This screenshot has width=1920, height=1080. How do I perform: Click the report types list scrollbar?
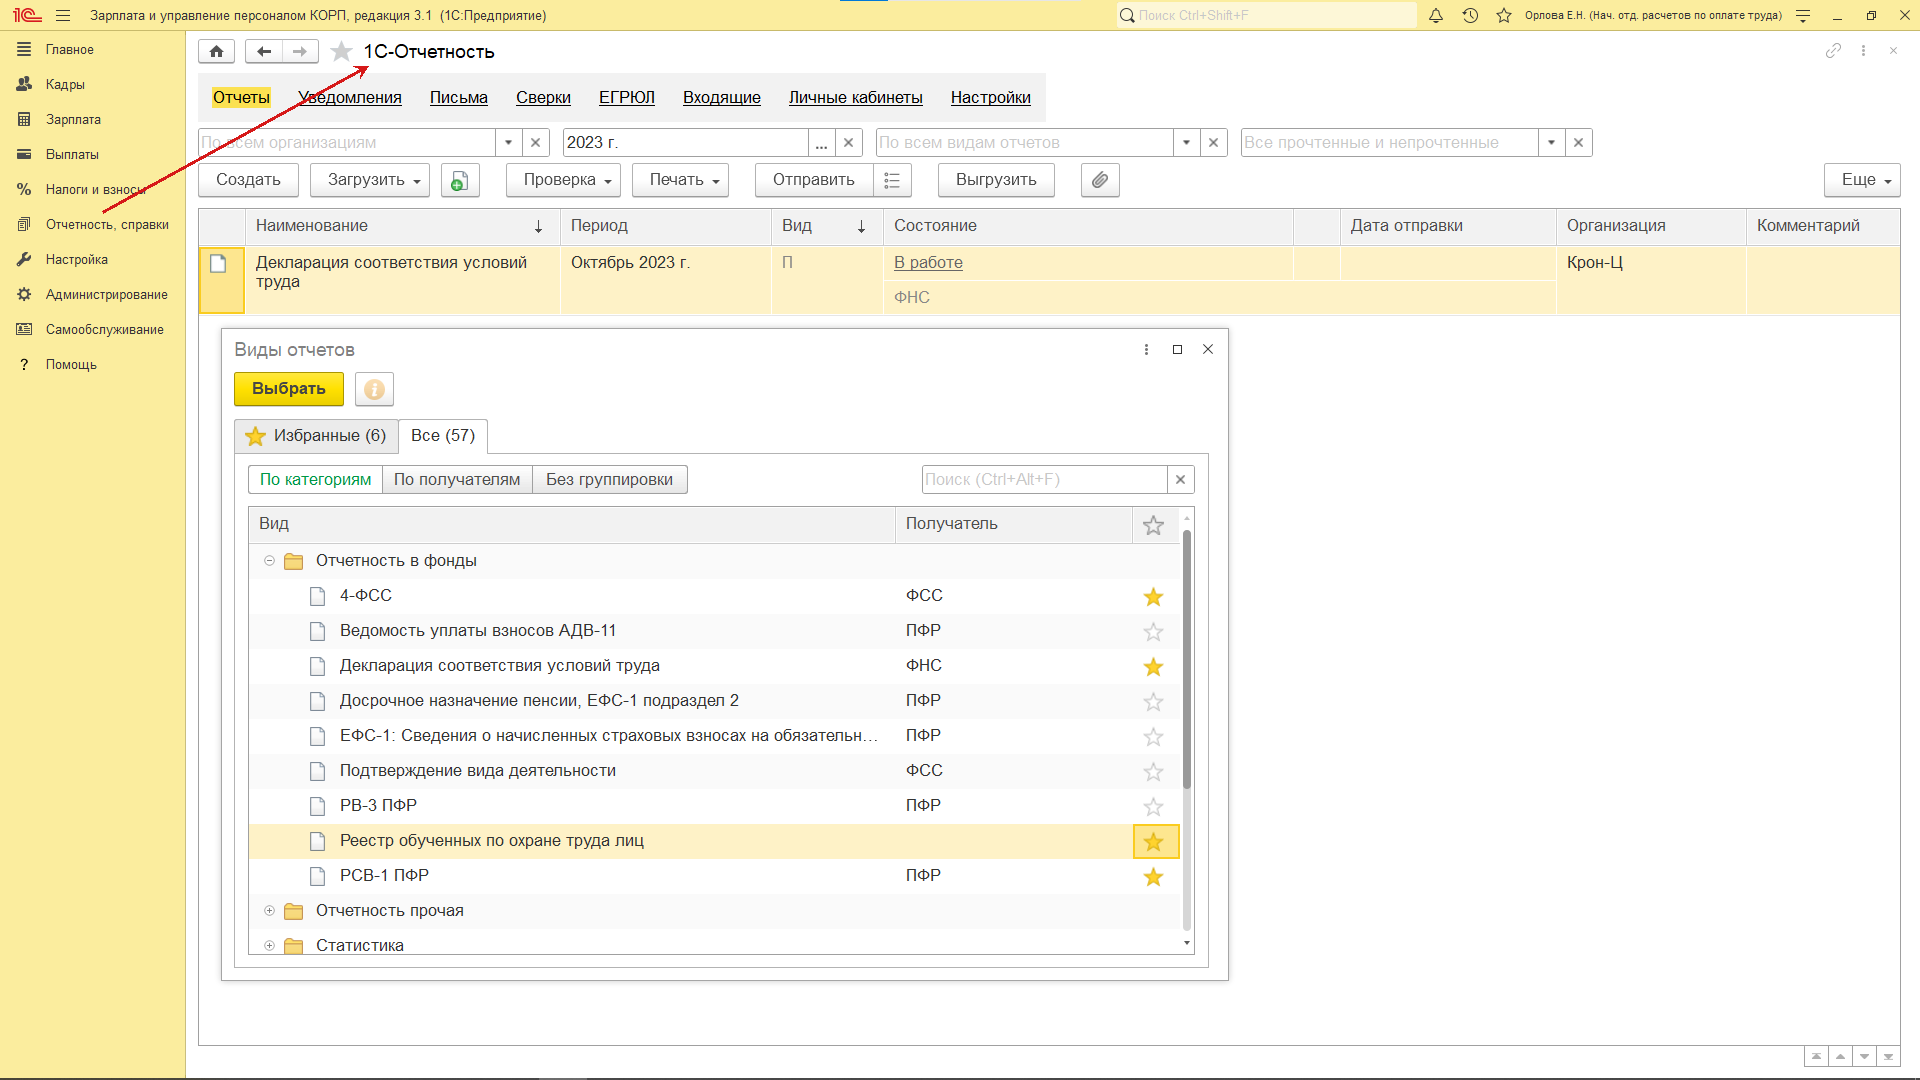tap(1186, 660)
